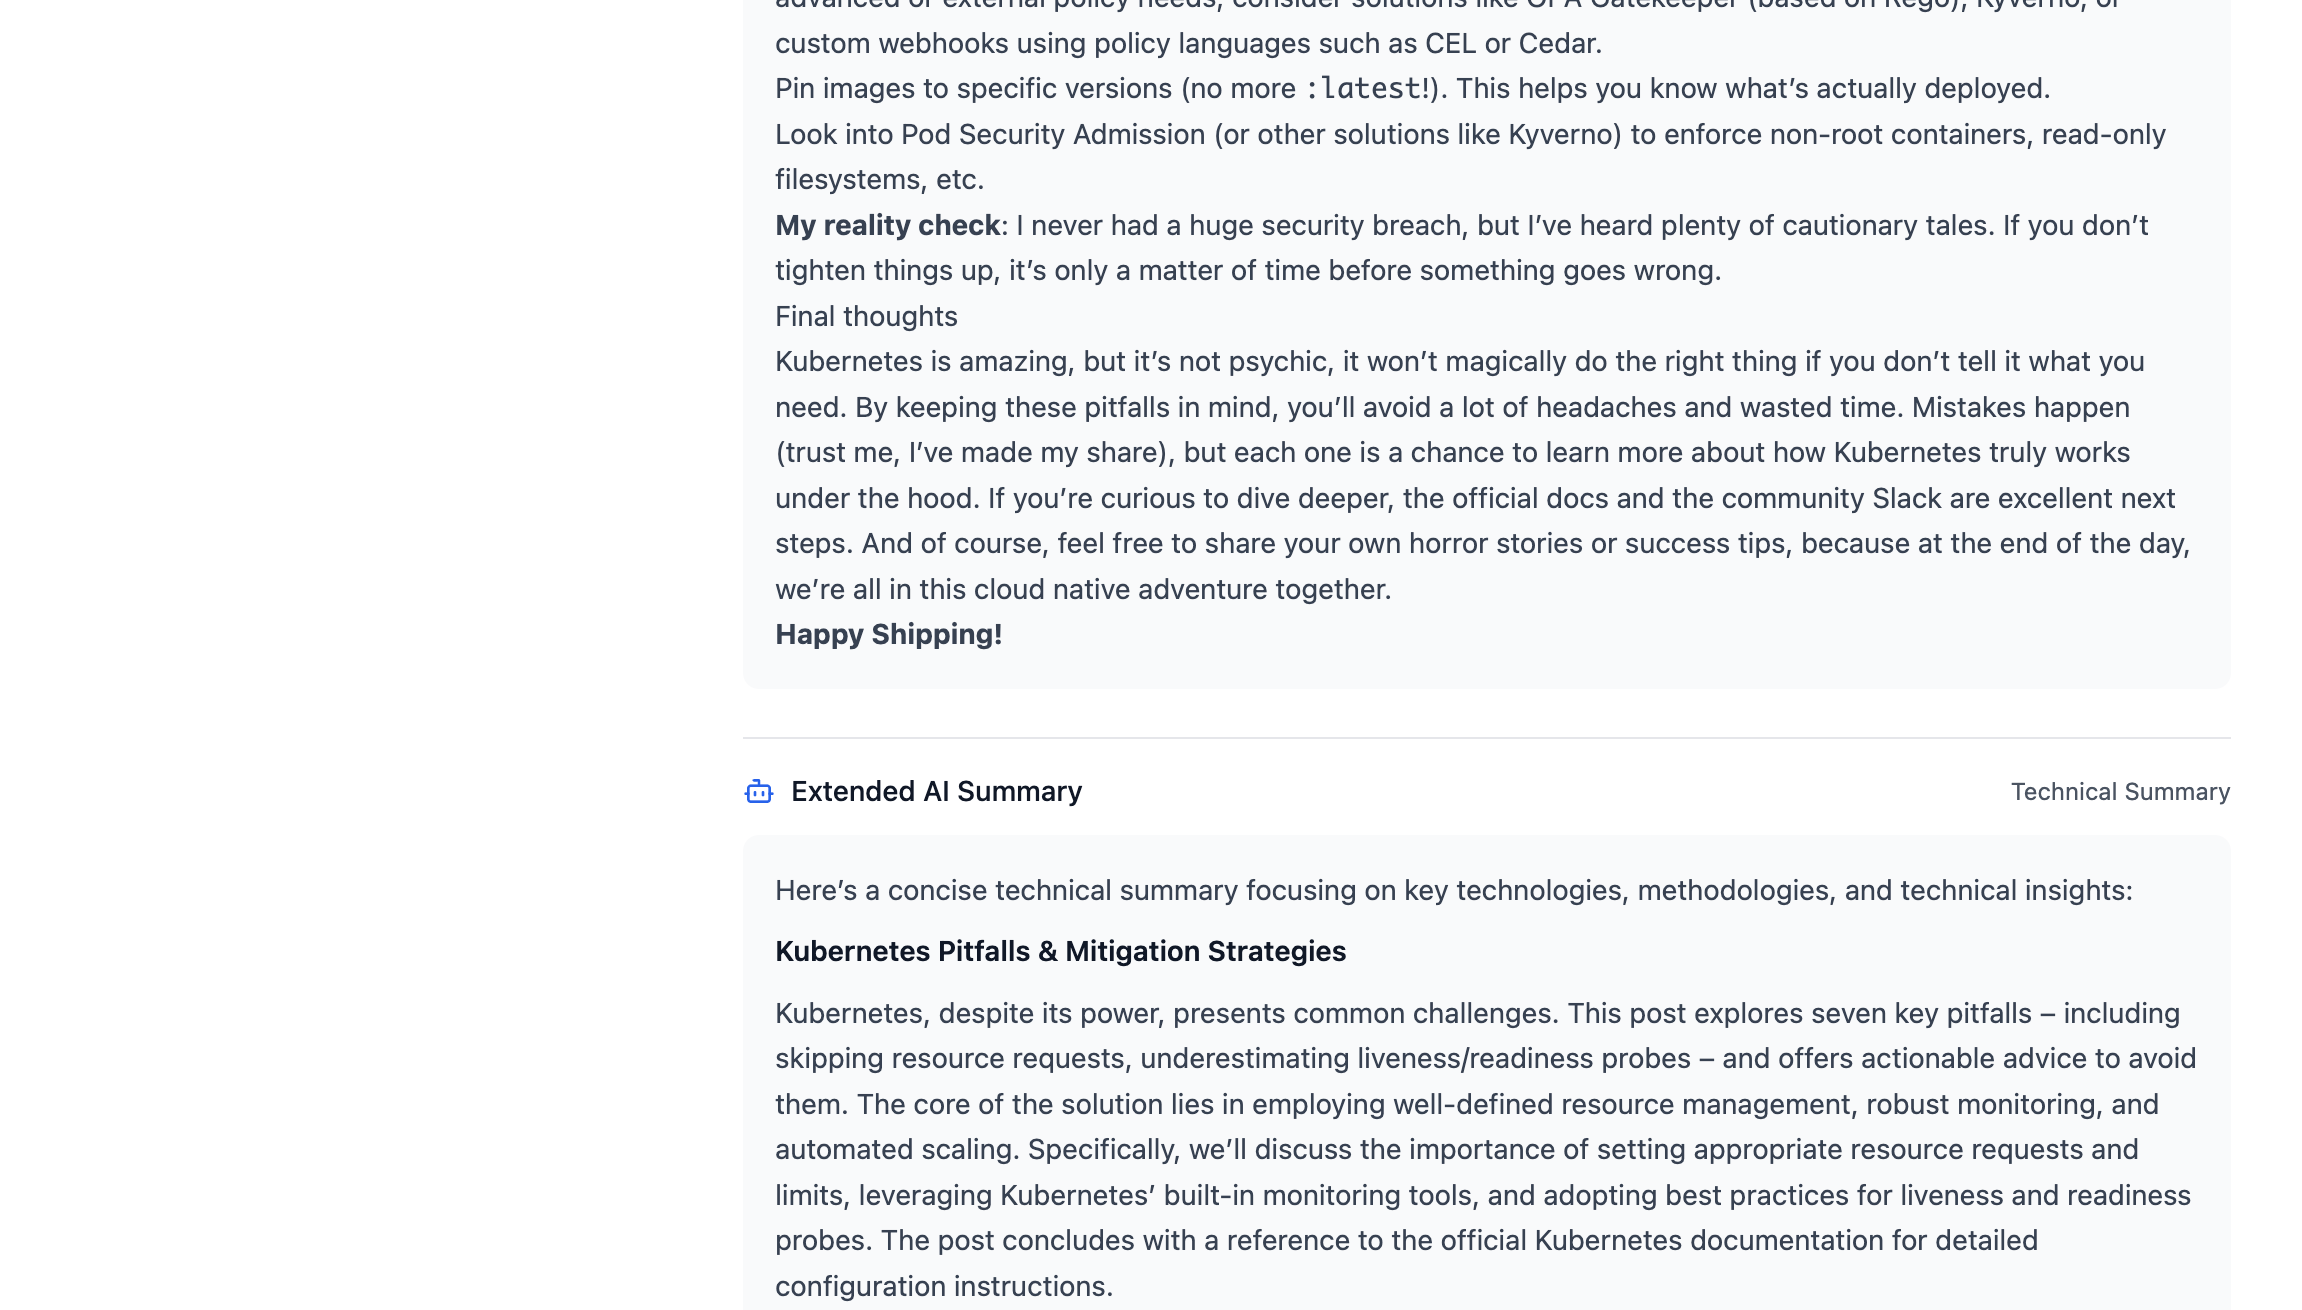Select the Technical Summary label

click(2120, 792)
